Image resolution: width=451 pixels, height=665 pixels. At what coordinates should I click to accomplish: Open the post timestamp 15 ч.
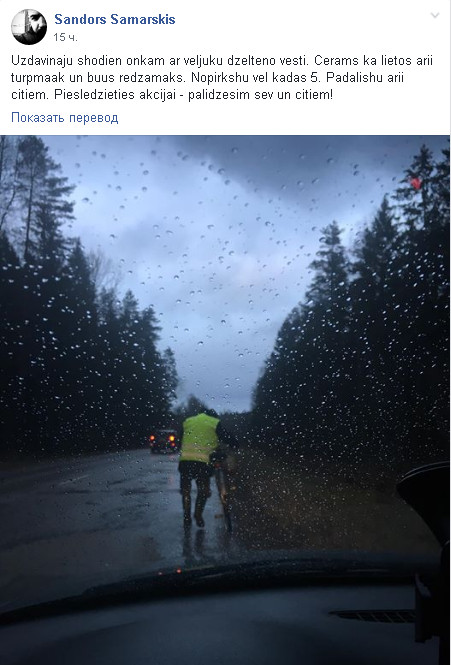(x=65, y=37)
